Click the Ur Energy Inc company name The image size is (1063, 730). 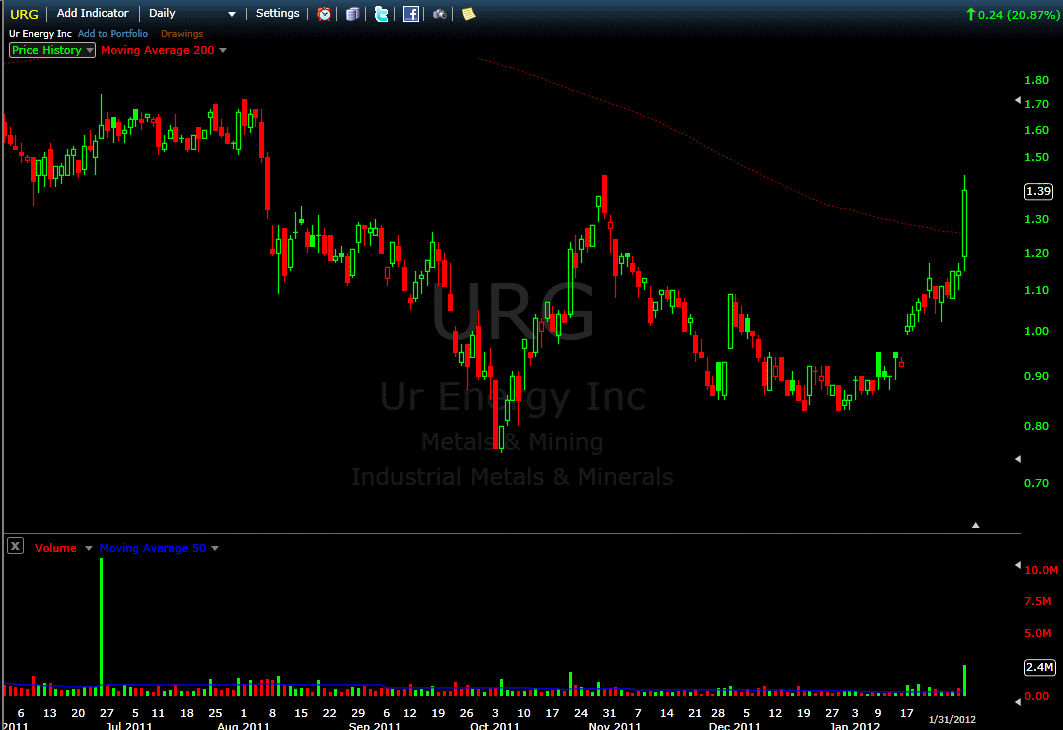(x=40, y=33)
